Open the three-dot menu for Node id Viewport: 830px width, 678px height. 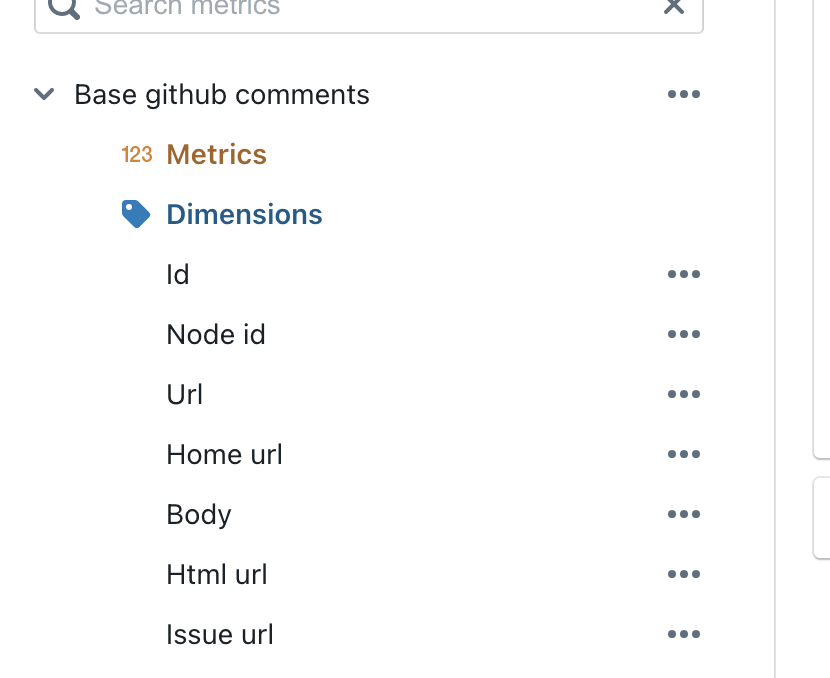click(684, 334)
